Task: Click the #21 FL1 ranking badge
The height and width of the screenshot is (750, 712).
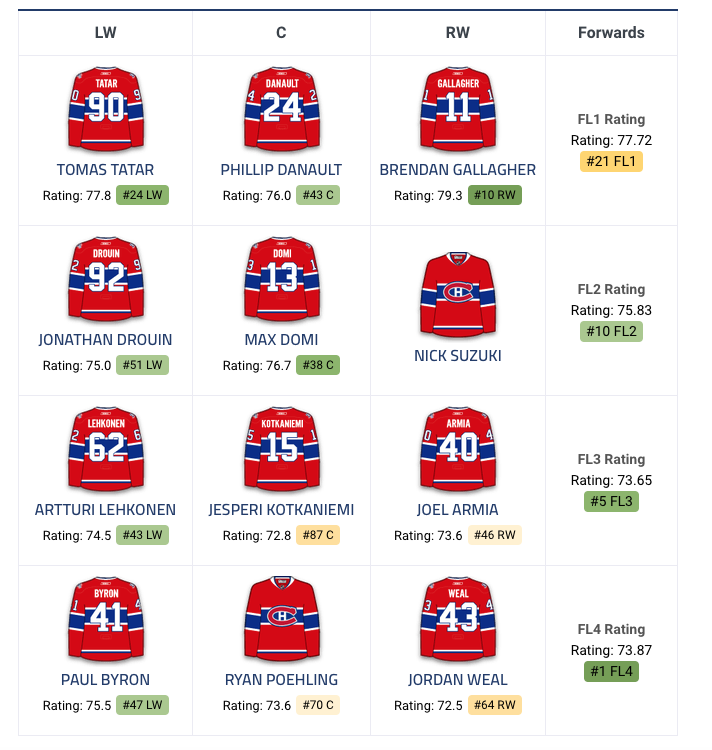Action: pyautogui.click(x=611, y=161)
